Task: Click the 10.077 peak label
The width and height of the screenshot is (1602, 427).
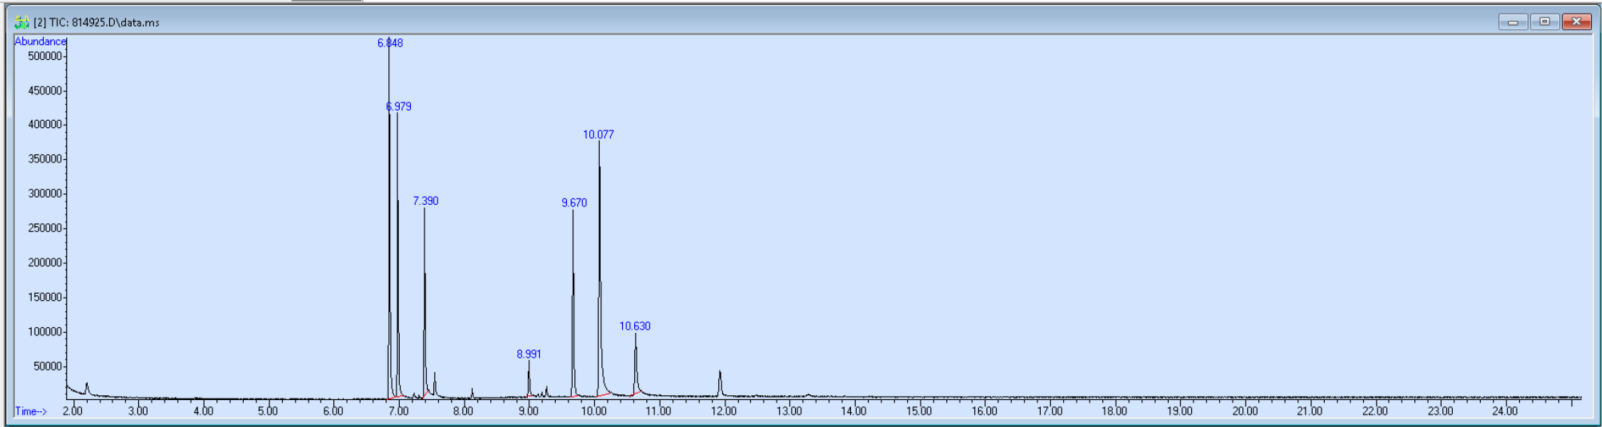Action: pyautogui.click(x=599, y=135)
